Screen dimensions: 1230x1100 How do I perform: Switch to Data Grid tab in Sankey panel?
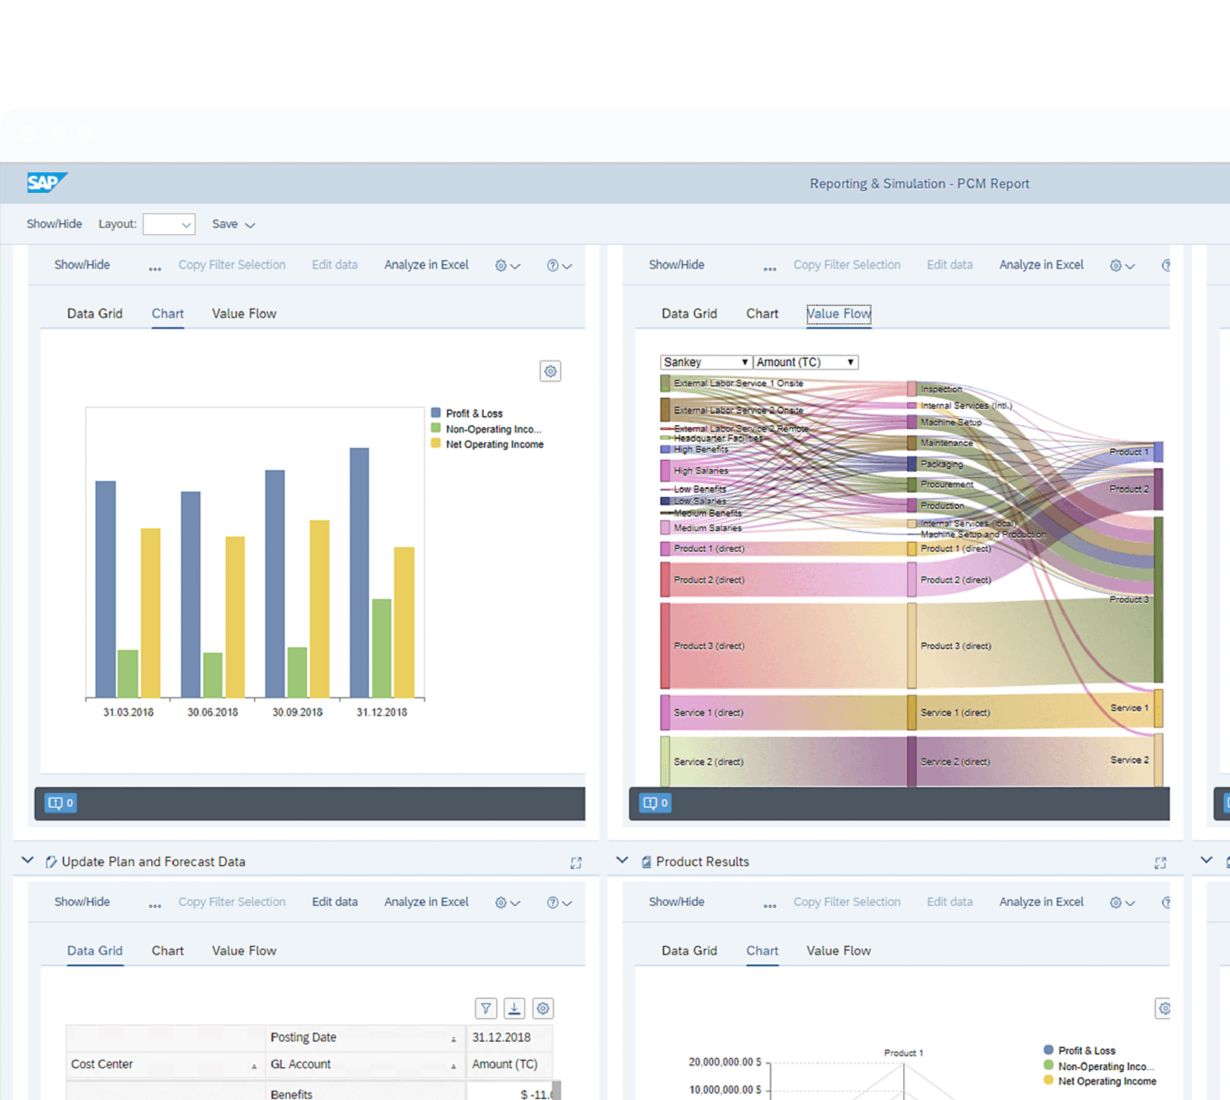(x=689, y=314)
